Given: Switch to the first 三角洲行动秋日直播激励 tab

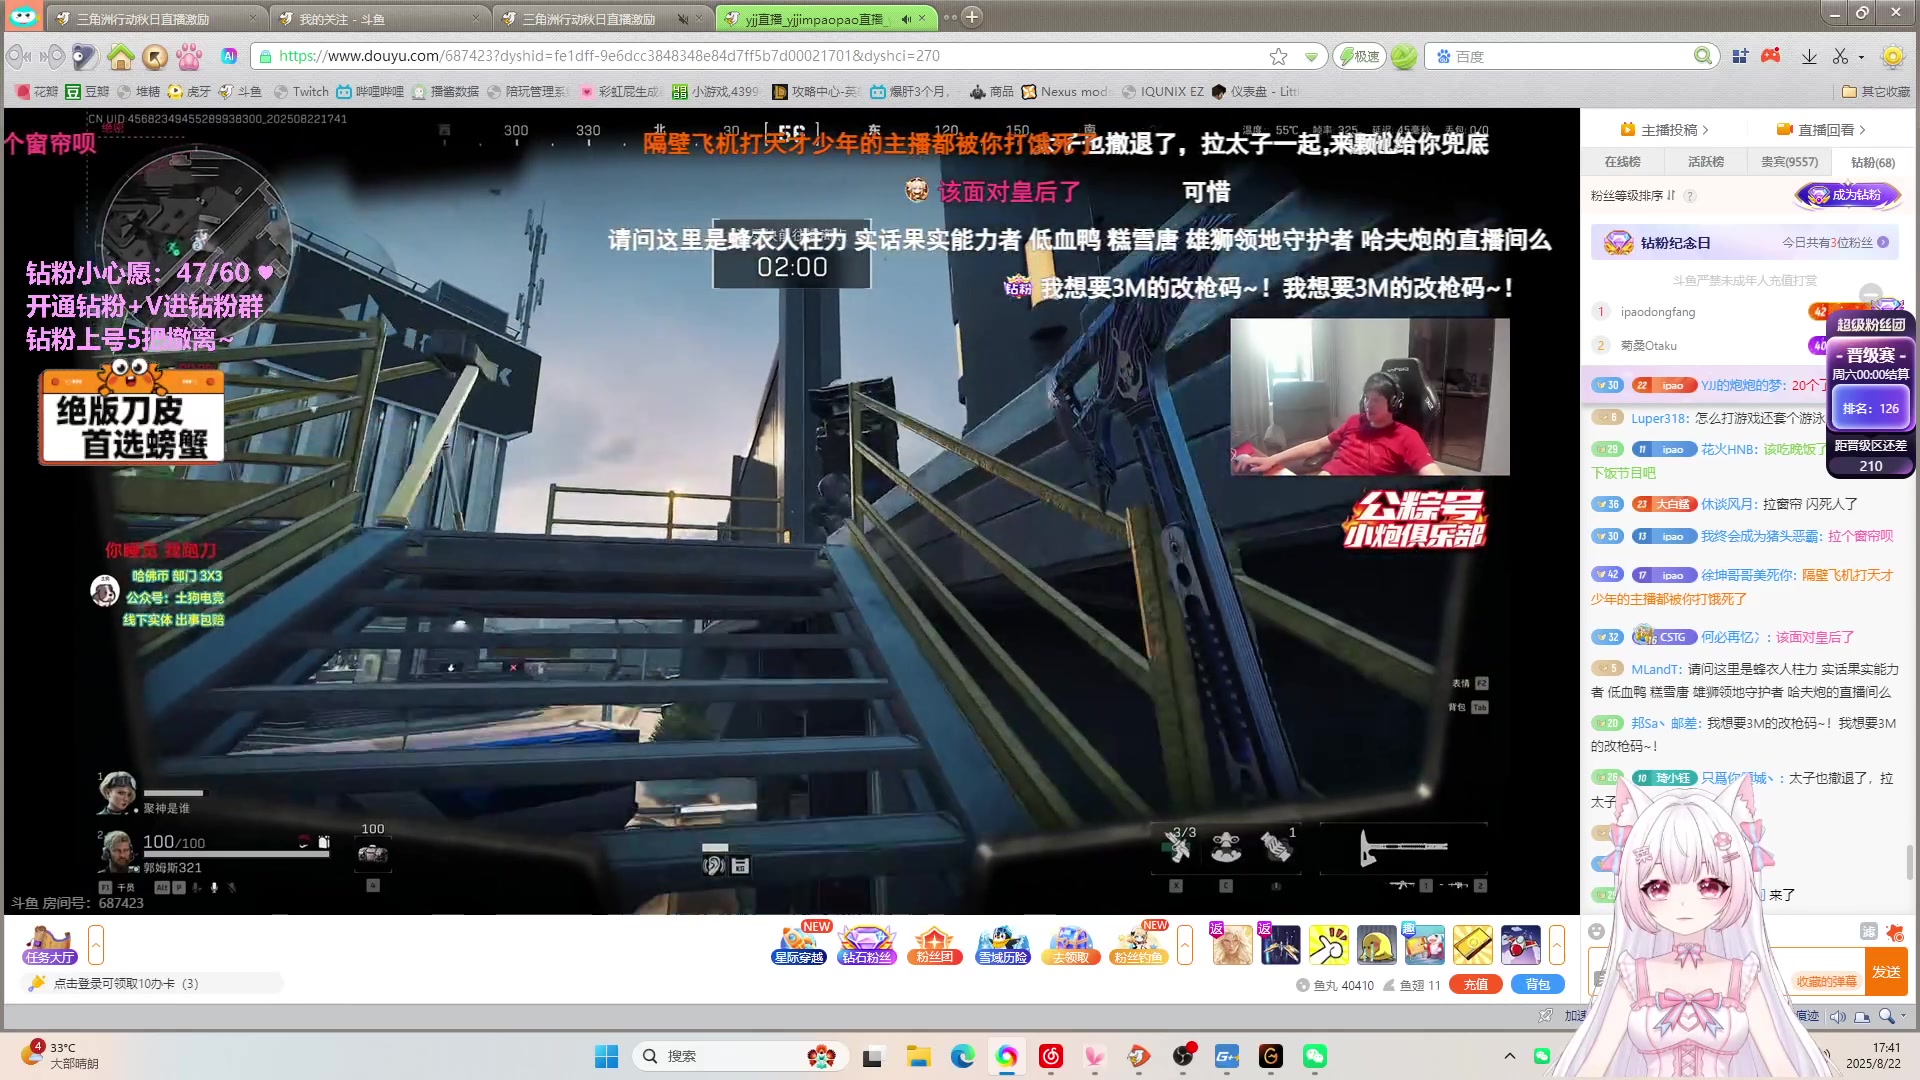Looking at the screenshot, I should click(157, 18).
